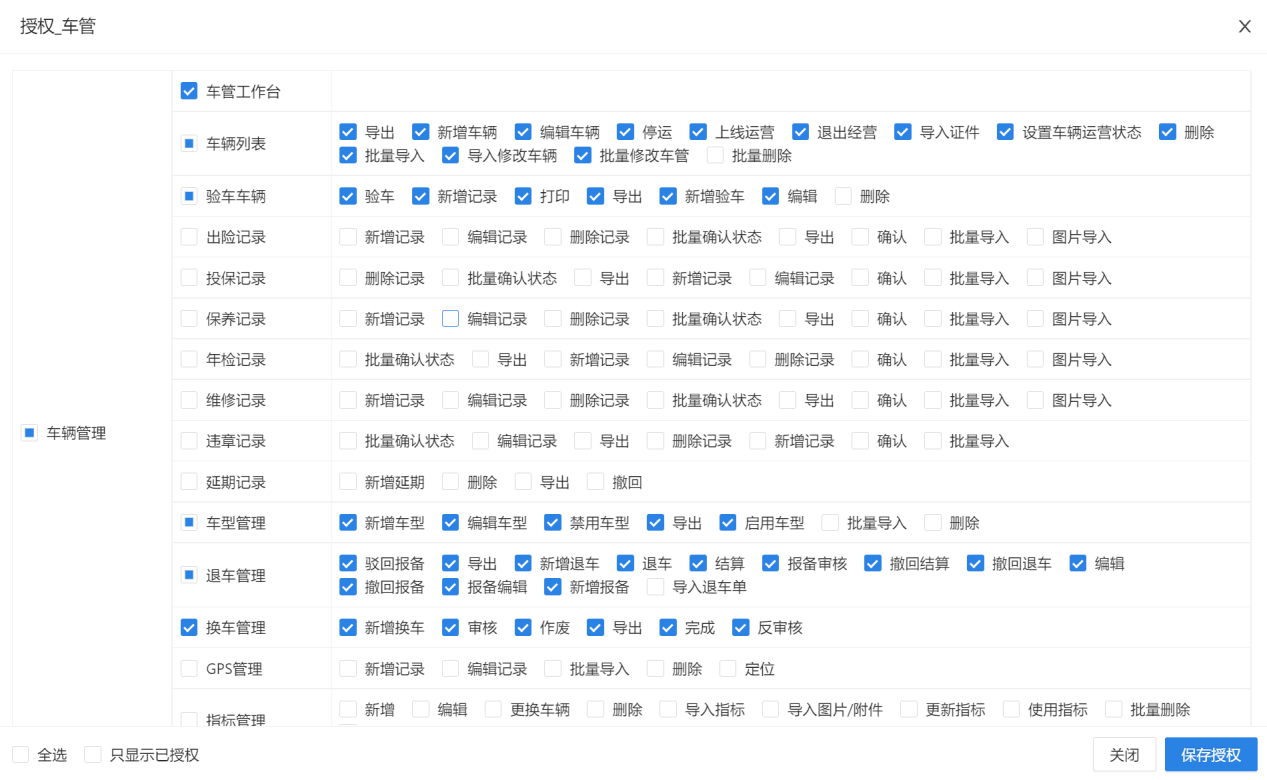Check the 新增延期 permission checkbox
Viewport: 1267px width, 780px height.
tap(348, 482)
